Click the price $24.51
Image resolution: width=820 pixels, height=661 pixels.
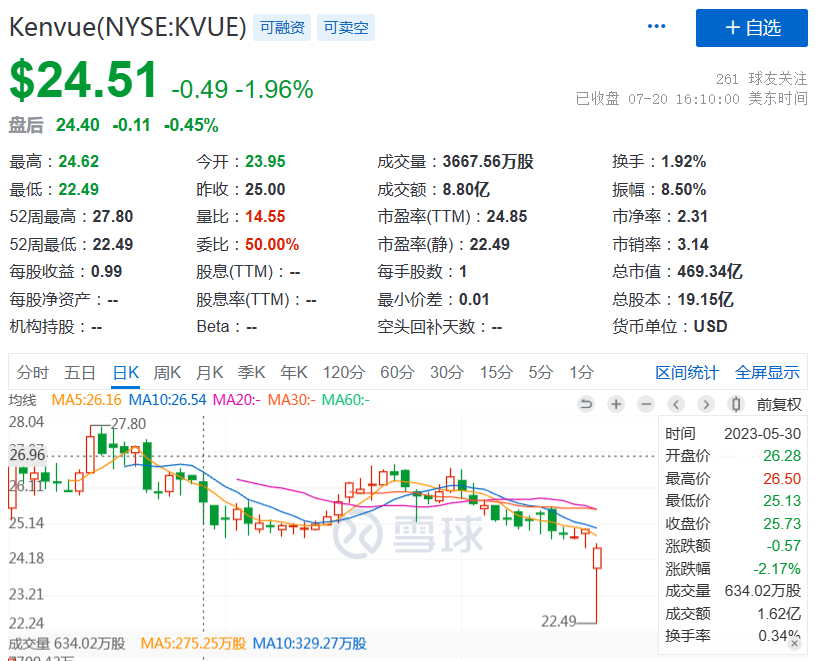click(x=83, y=80)
